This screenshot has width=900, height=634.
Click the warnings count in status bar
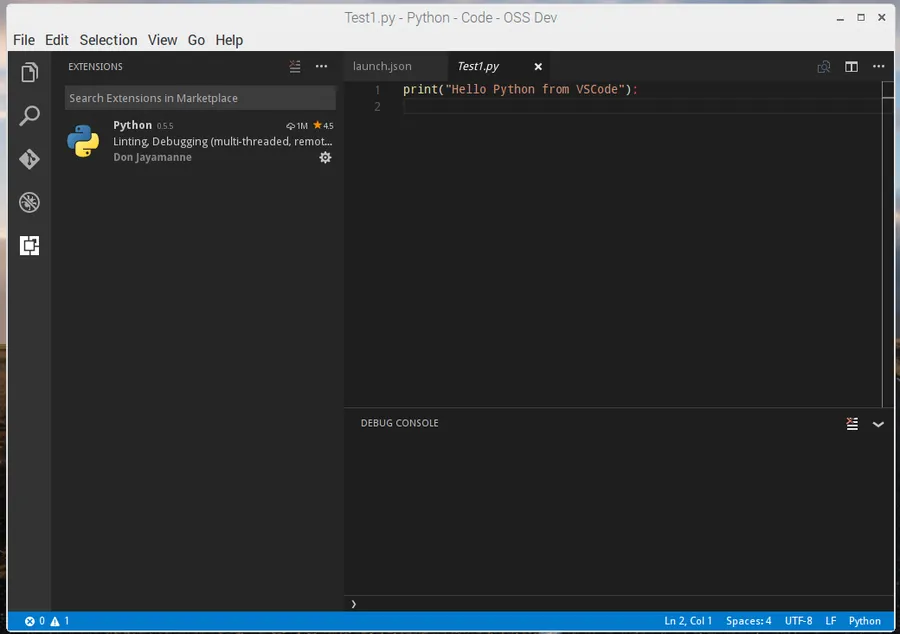(x=60, y=621)
